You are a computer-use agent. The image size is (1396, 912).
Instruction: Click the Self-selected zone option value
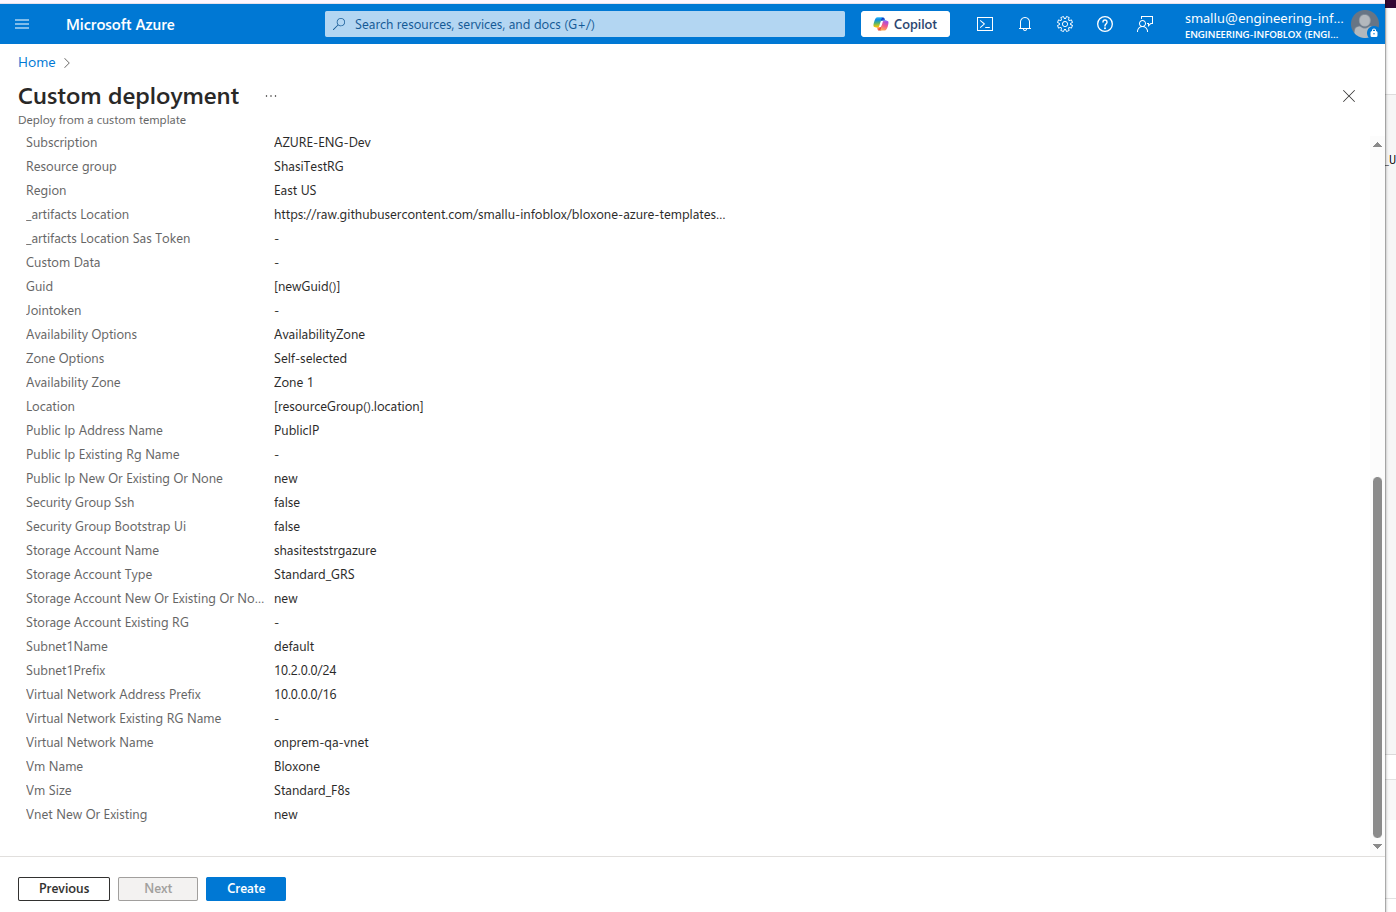[310, 358]
